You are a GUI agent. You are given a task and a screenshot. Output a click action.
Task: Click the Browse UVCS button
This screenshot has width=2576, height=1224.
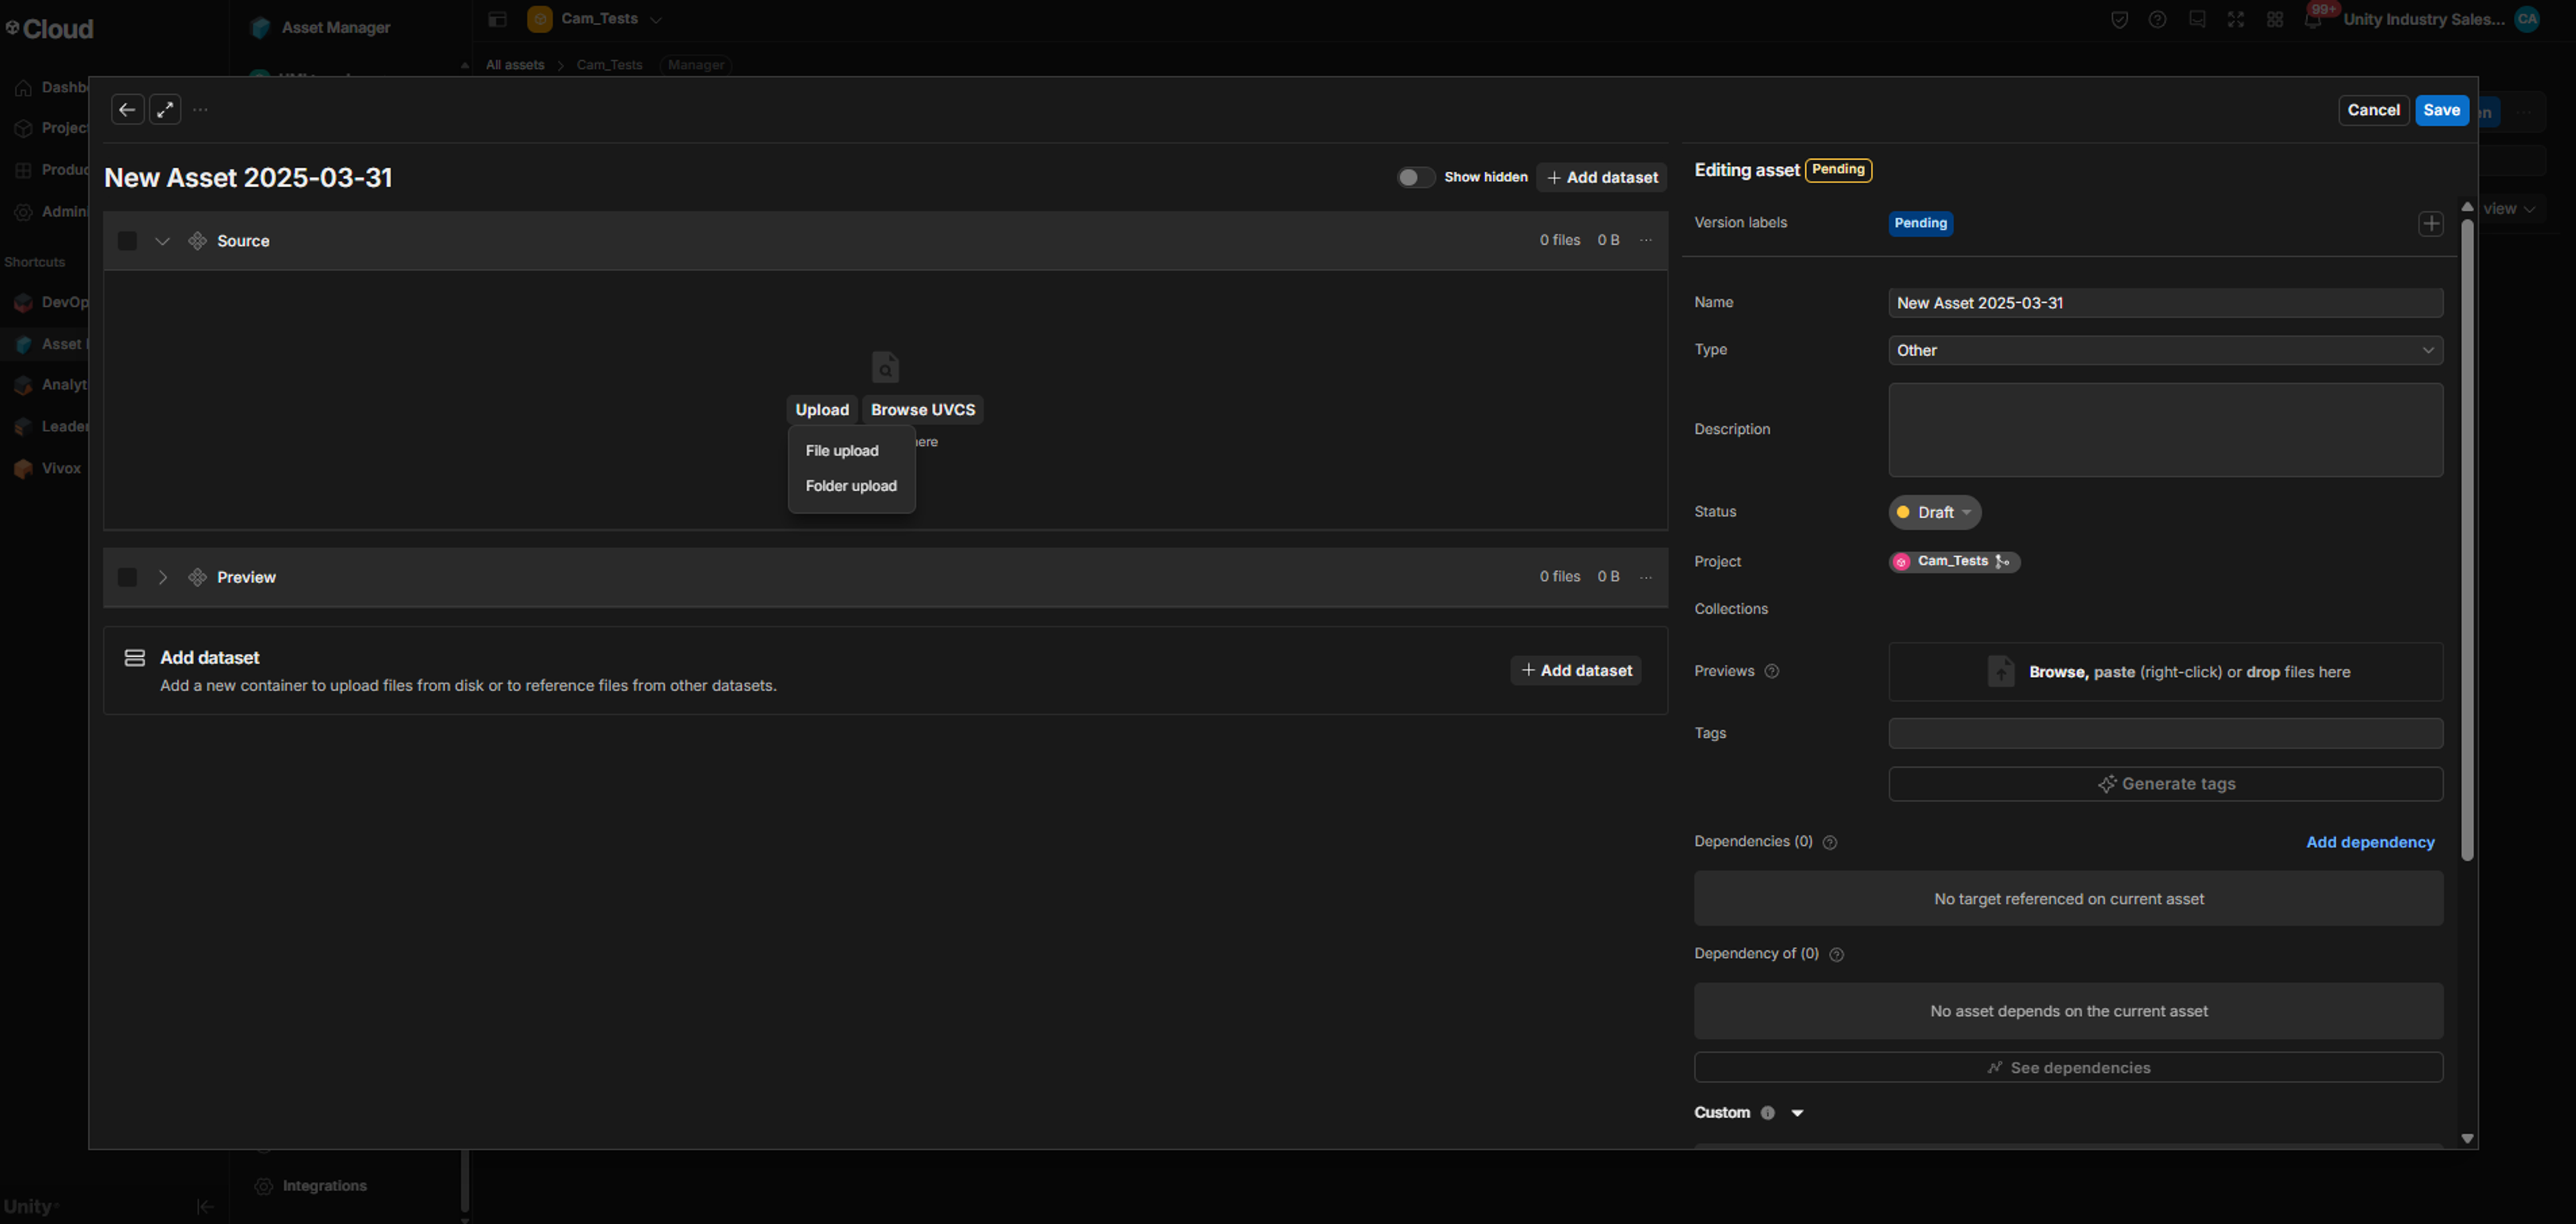922,410
